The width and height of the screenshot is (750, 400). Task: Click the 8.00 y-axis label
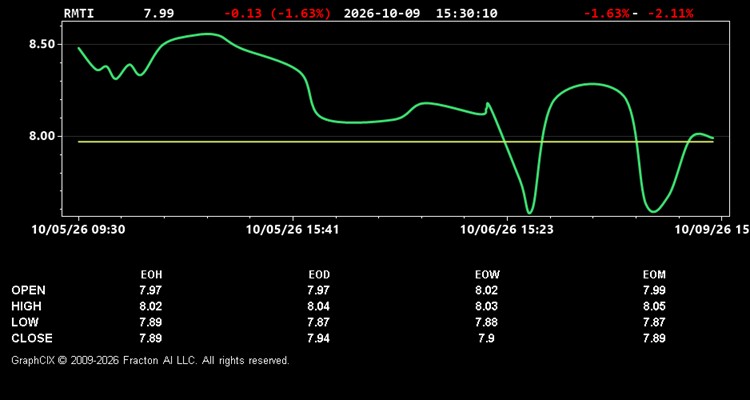point(42,136)
